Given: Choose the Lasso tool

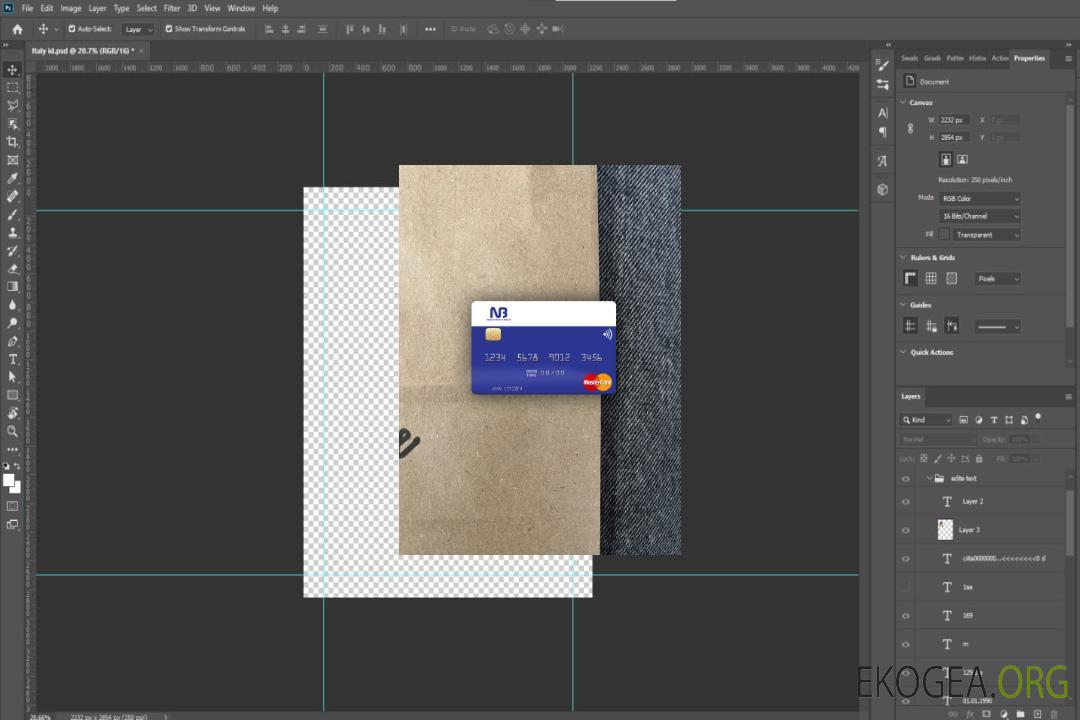Looking at the screenshot, I should 12,105.
